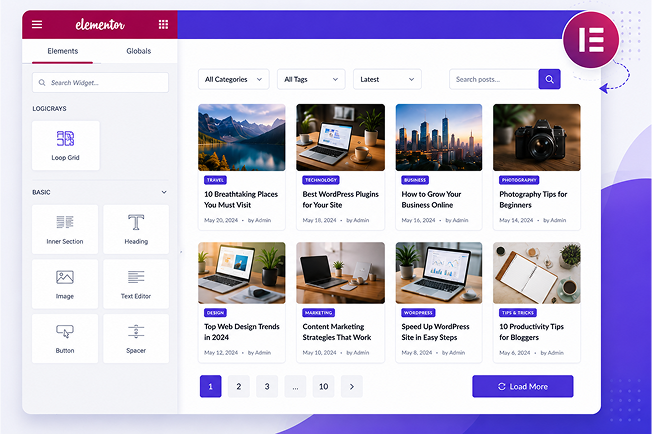This screenshot has height=434, width=652.
Task: Click the Elementor logo text in header
Action: (x=100, y=25)
